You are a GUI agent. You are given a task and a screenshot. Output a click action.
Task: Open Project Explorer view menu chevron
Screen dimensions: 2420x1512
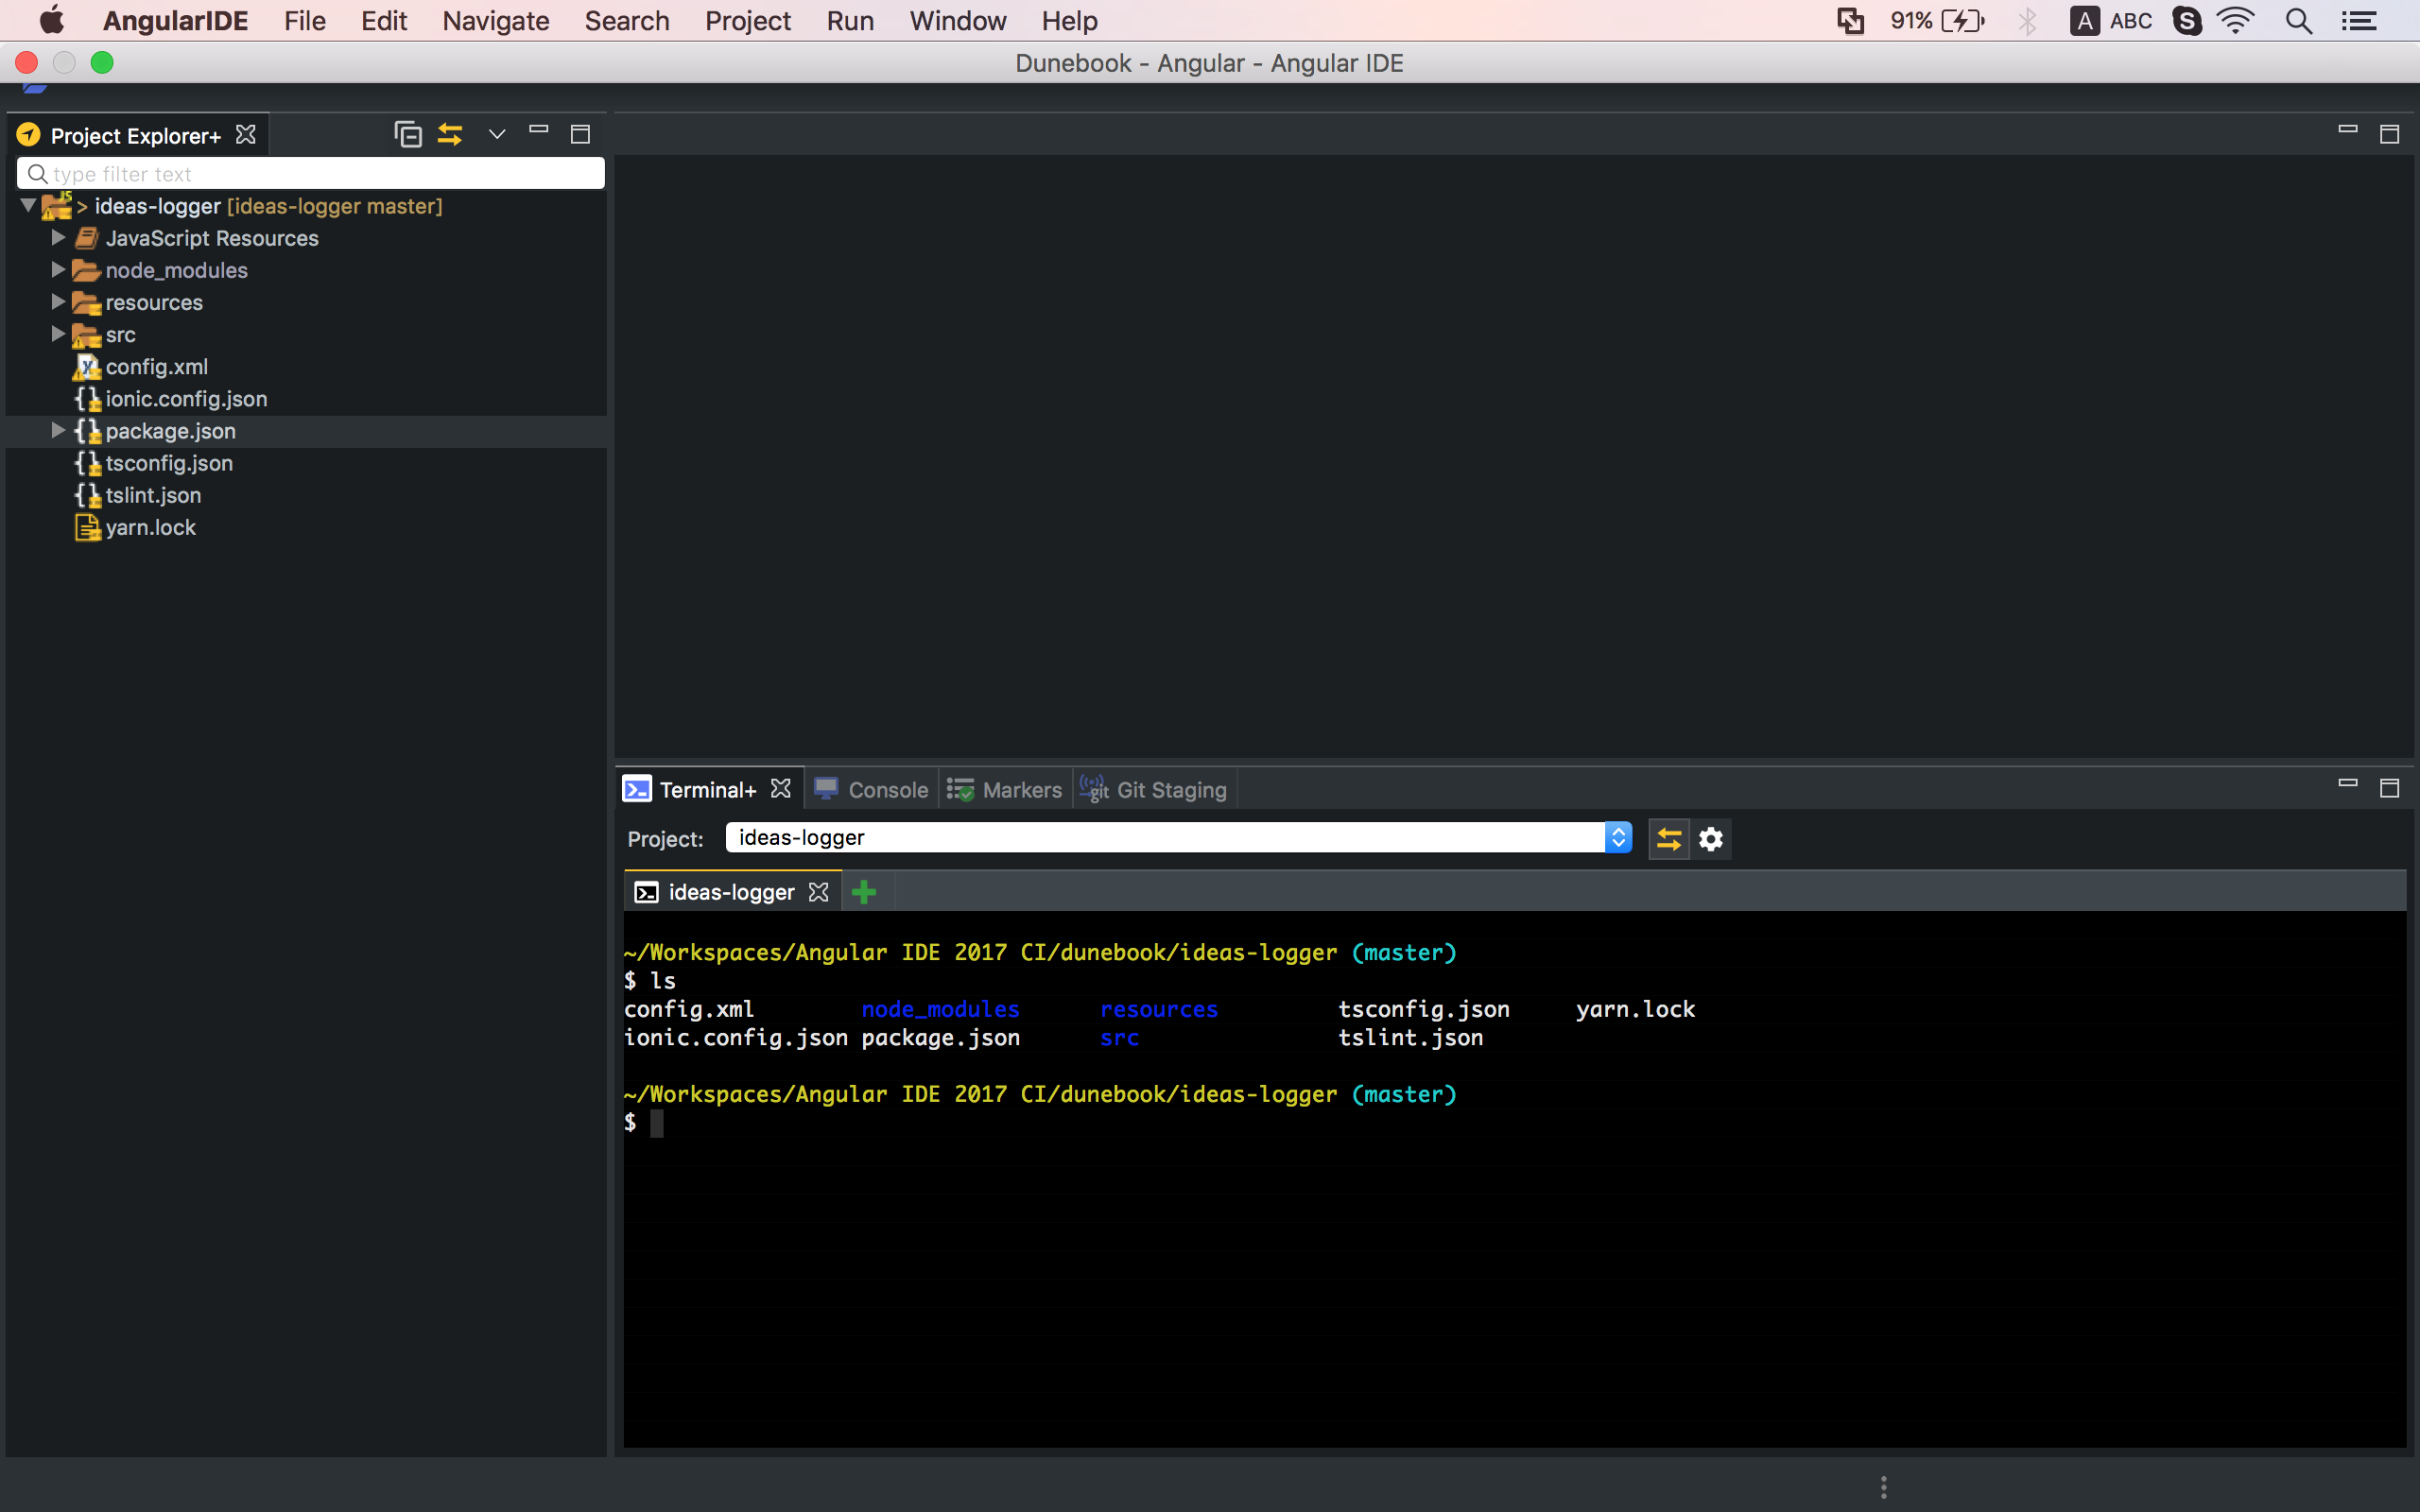point(497,134)
